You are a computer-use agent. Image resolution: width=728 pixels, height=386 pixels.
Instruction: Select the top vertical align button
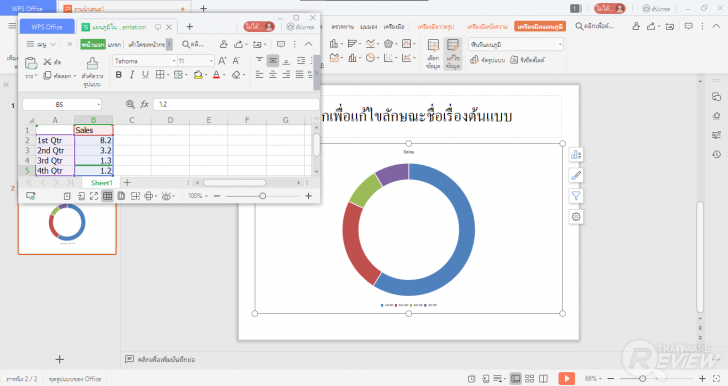click(x=259, y=61)
